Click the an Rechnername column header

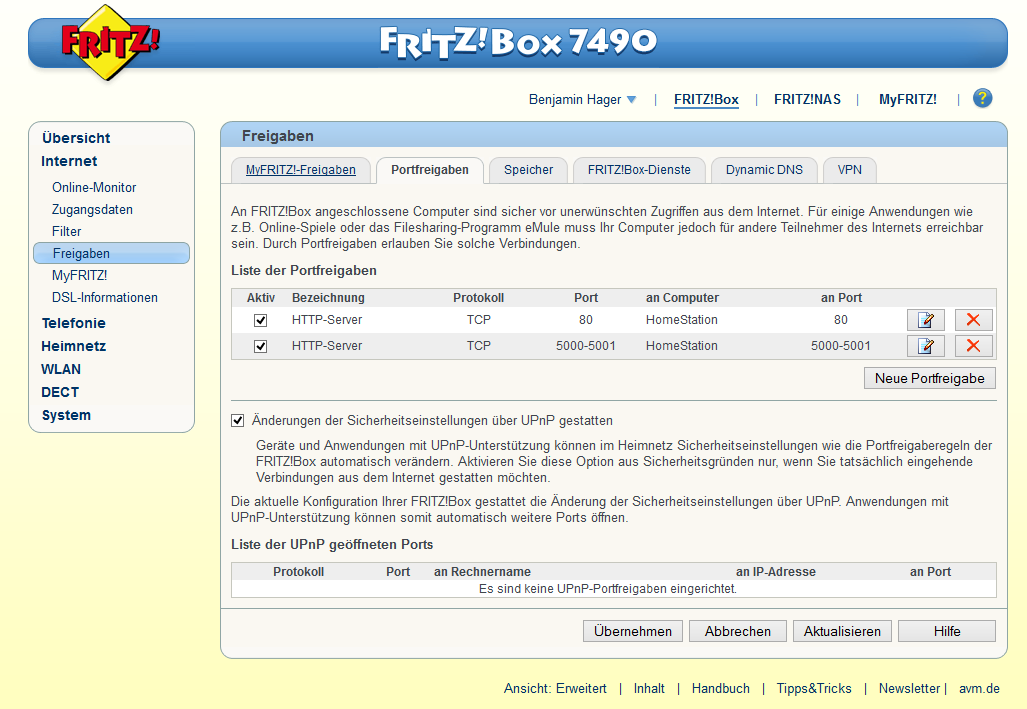click(482, 571)
